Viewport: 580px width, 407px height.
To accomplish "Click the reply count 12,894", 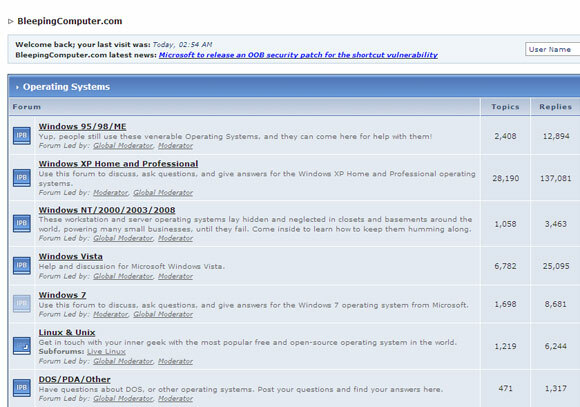I will [x=556, y=136].
